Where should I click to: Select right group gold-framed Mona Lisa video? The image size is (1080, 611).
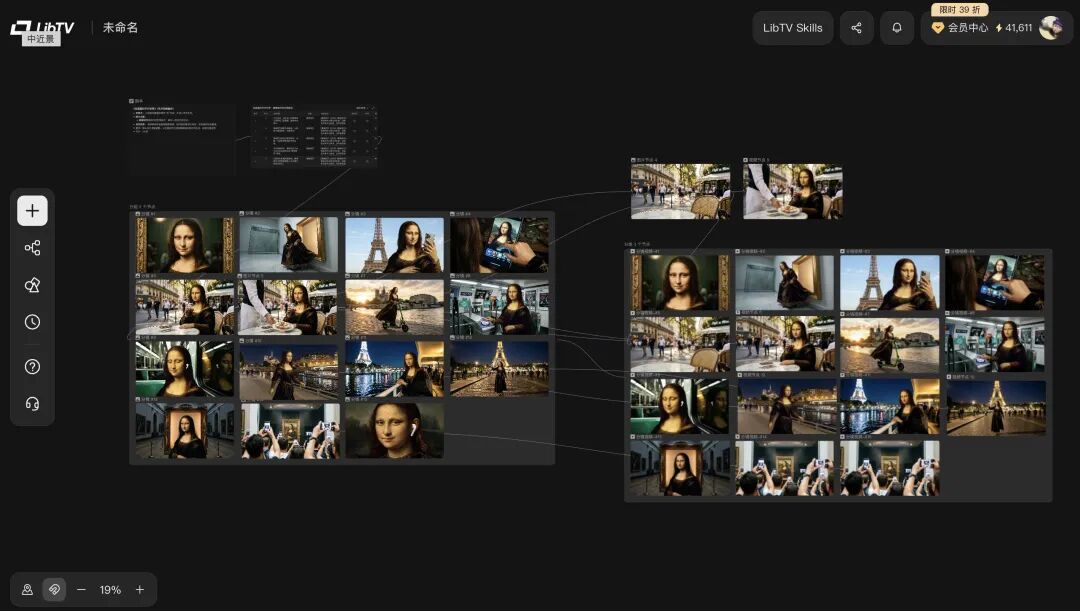pyautogui.click(x=681, y=282)
